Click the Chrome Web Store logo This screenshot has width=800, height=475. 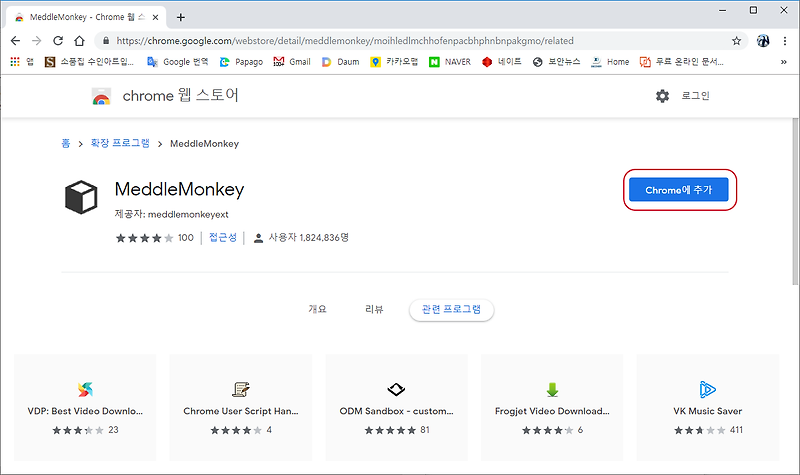102,96
